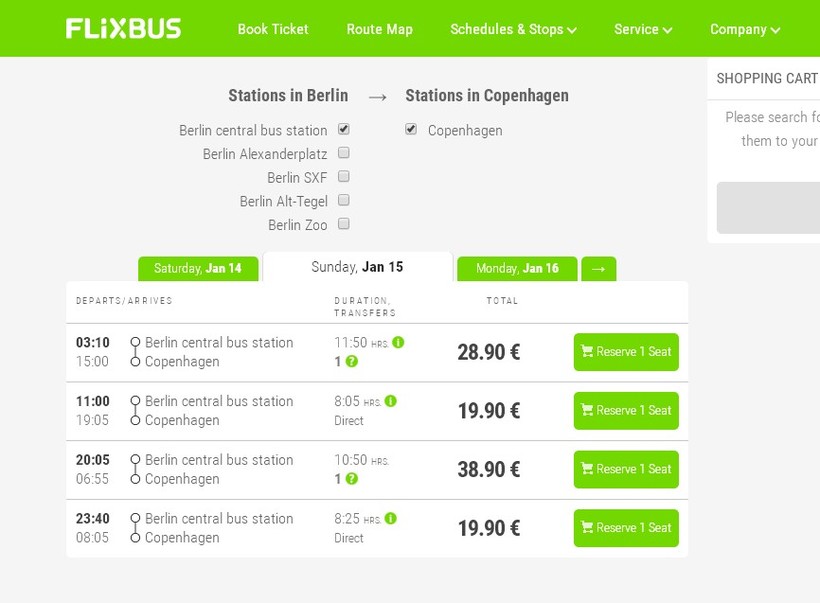This screenshot has width=820, height=603.
Task: Expand the Company dropdown
Action: coord(745,29)
